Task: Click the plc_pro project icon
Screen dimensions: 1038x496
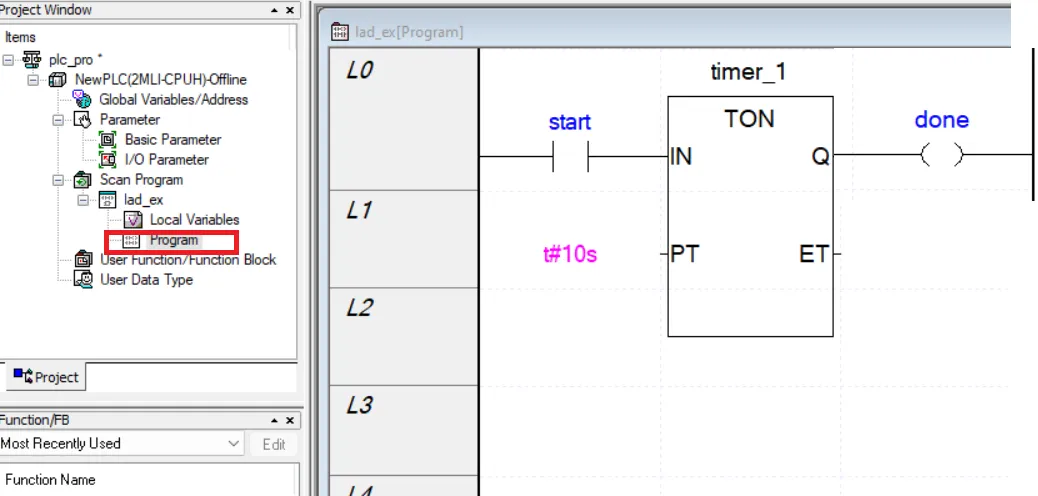Action: coord(31,60)
